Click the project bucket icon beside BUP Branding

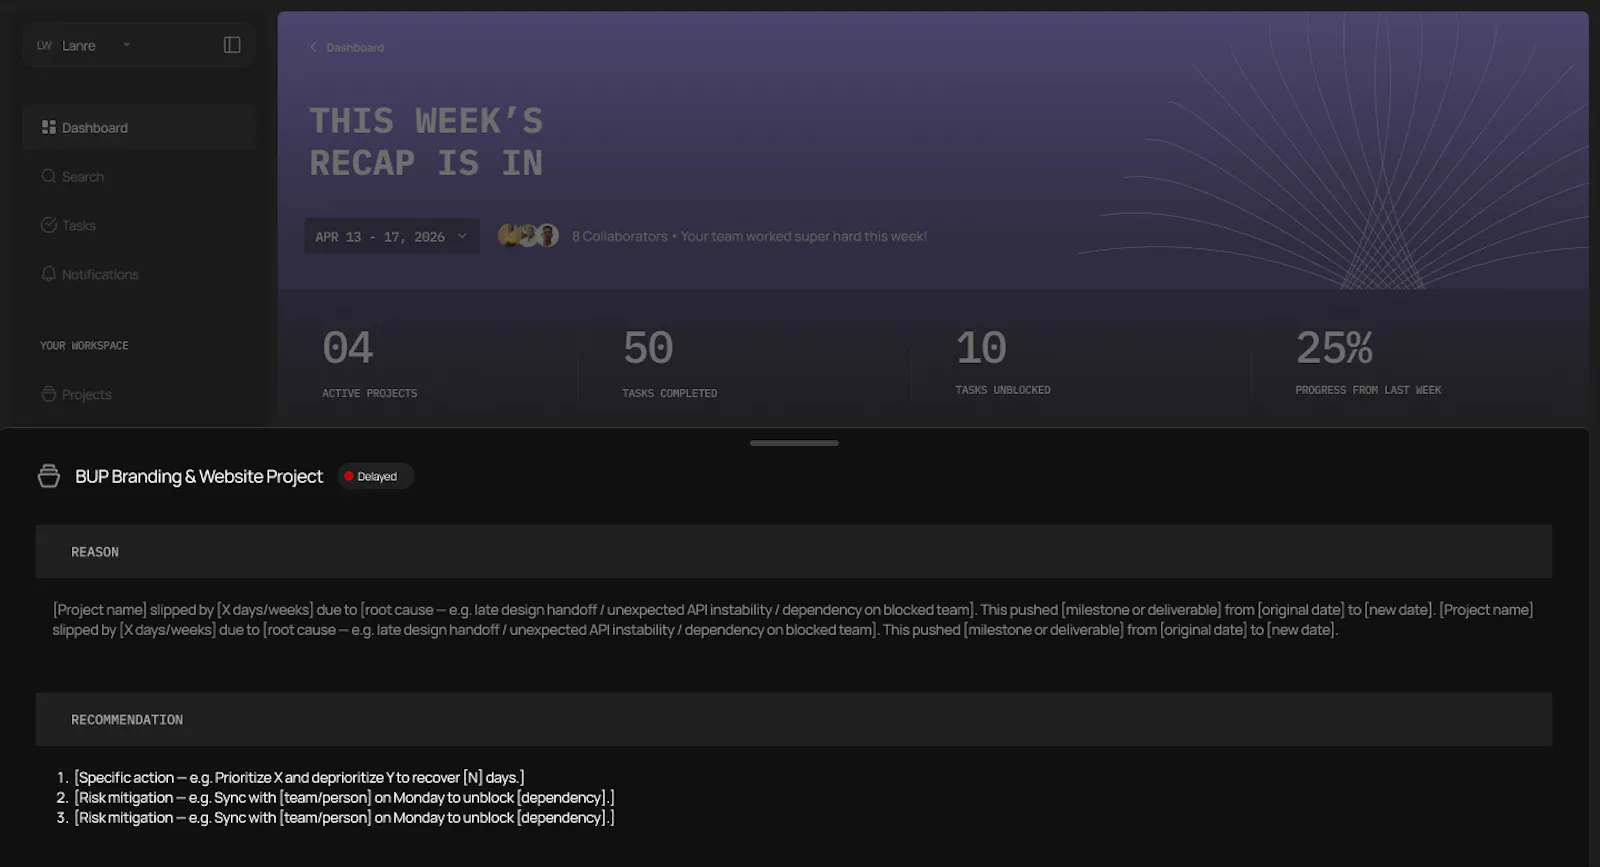[49, 476]
